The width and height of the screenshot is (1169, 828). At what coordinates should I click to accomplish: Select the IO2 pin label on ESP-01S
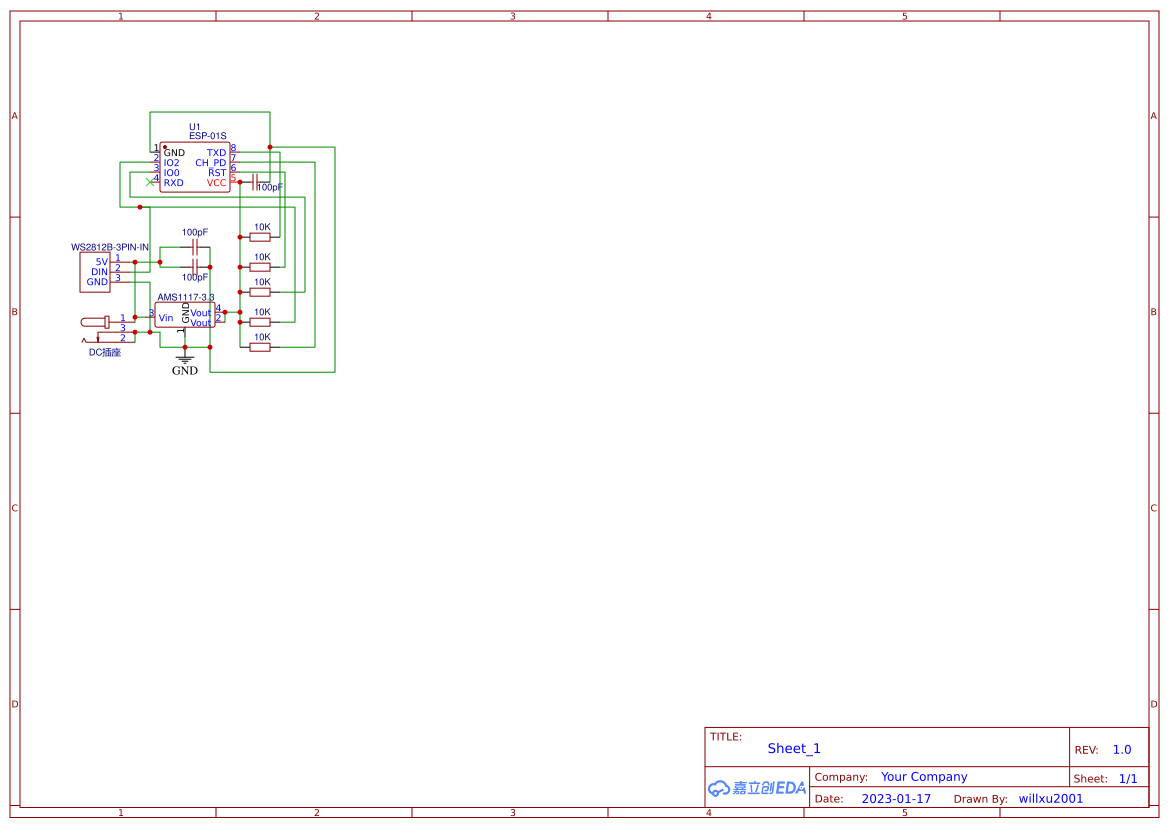171,162
